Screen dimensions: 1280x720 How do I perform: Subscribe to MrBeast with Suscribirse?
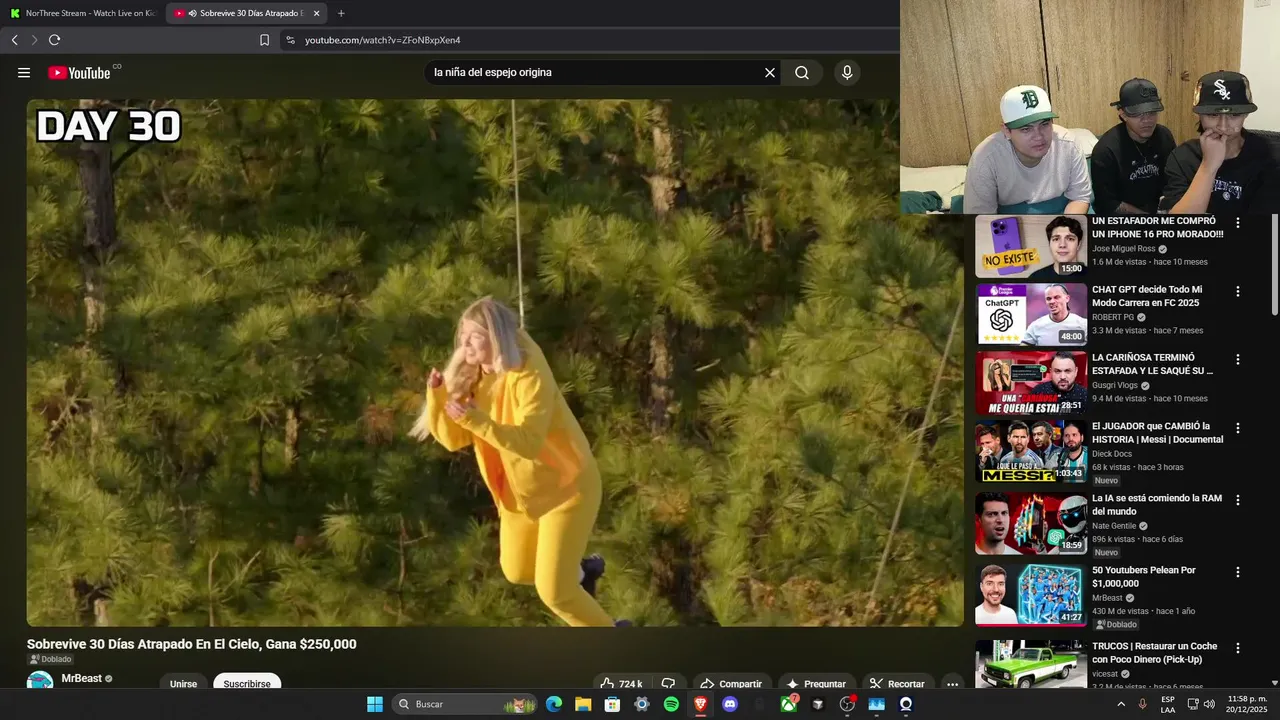coord(247,684)
